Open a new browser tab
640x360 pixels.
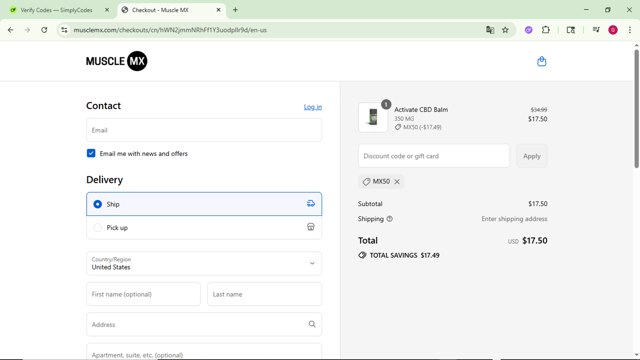(235, 10)
